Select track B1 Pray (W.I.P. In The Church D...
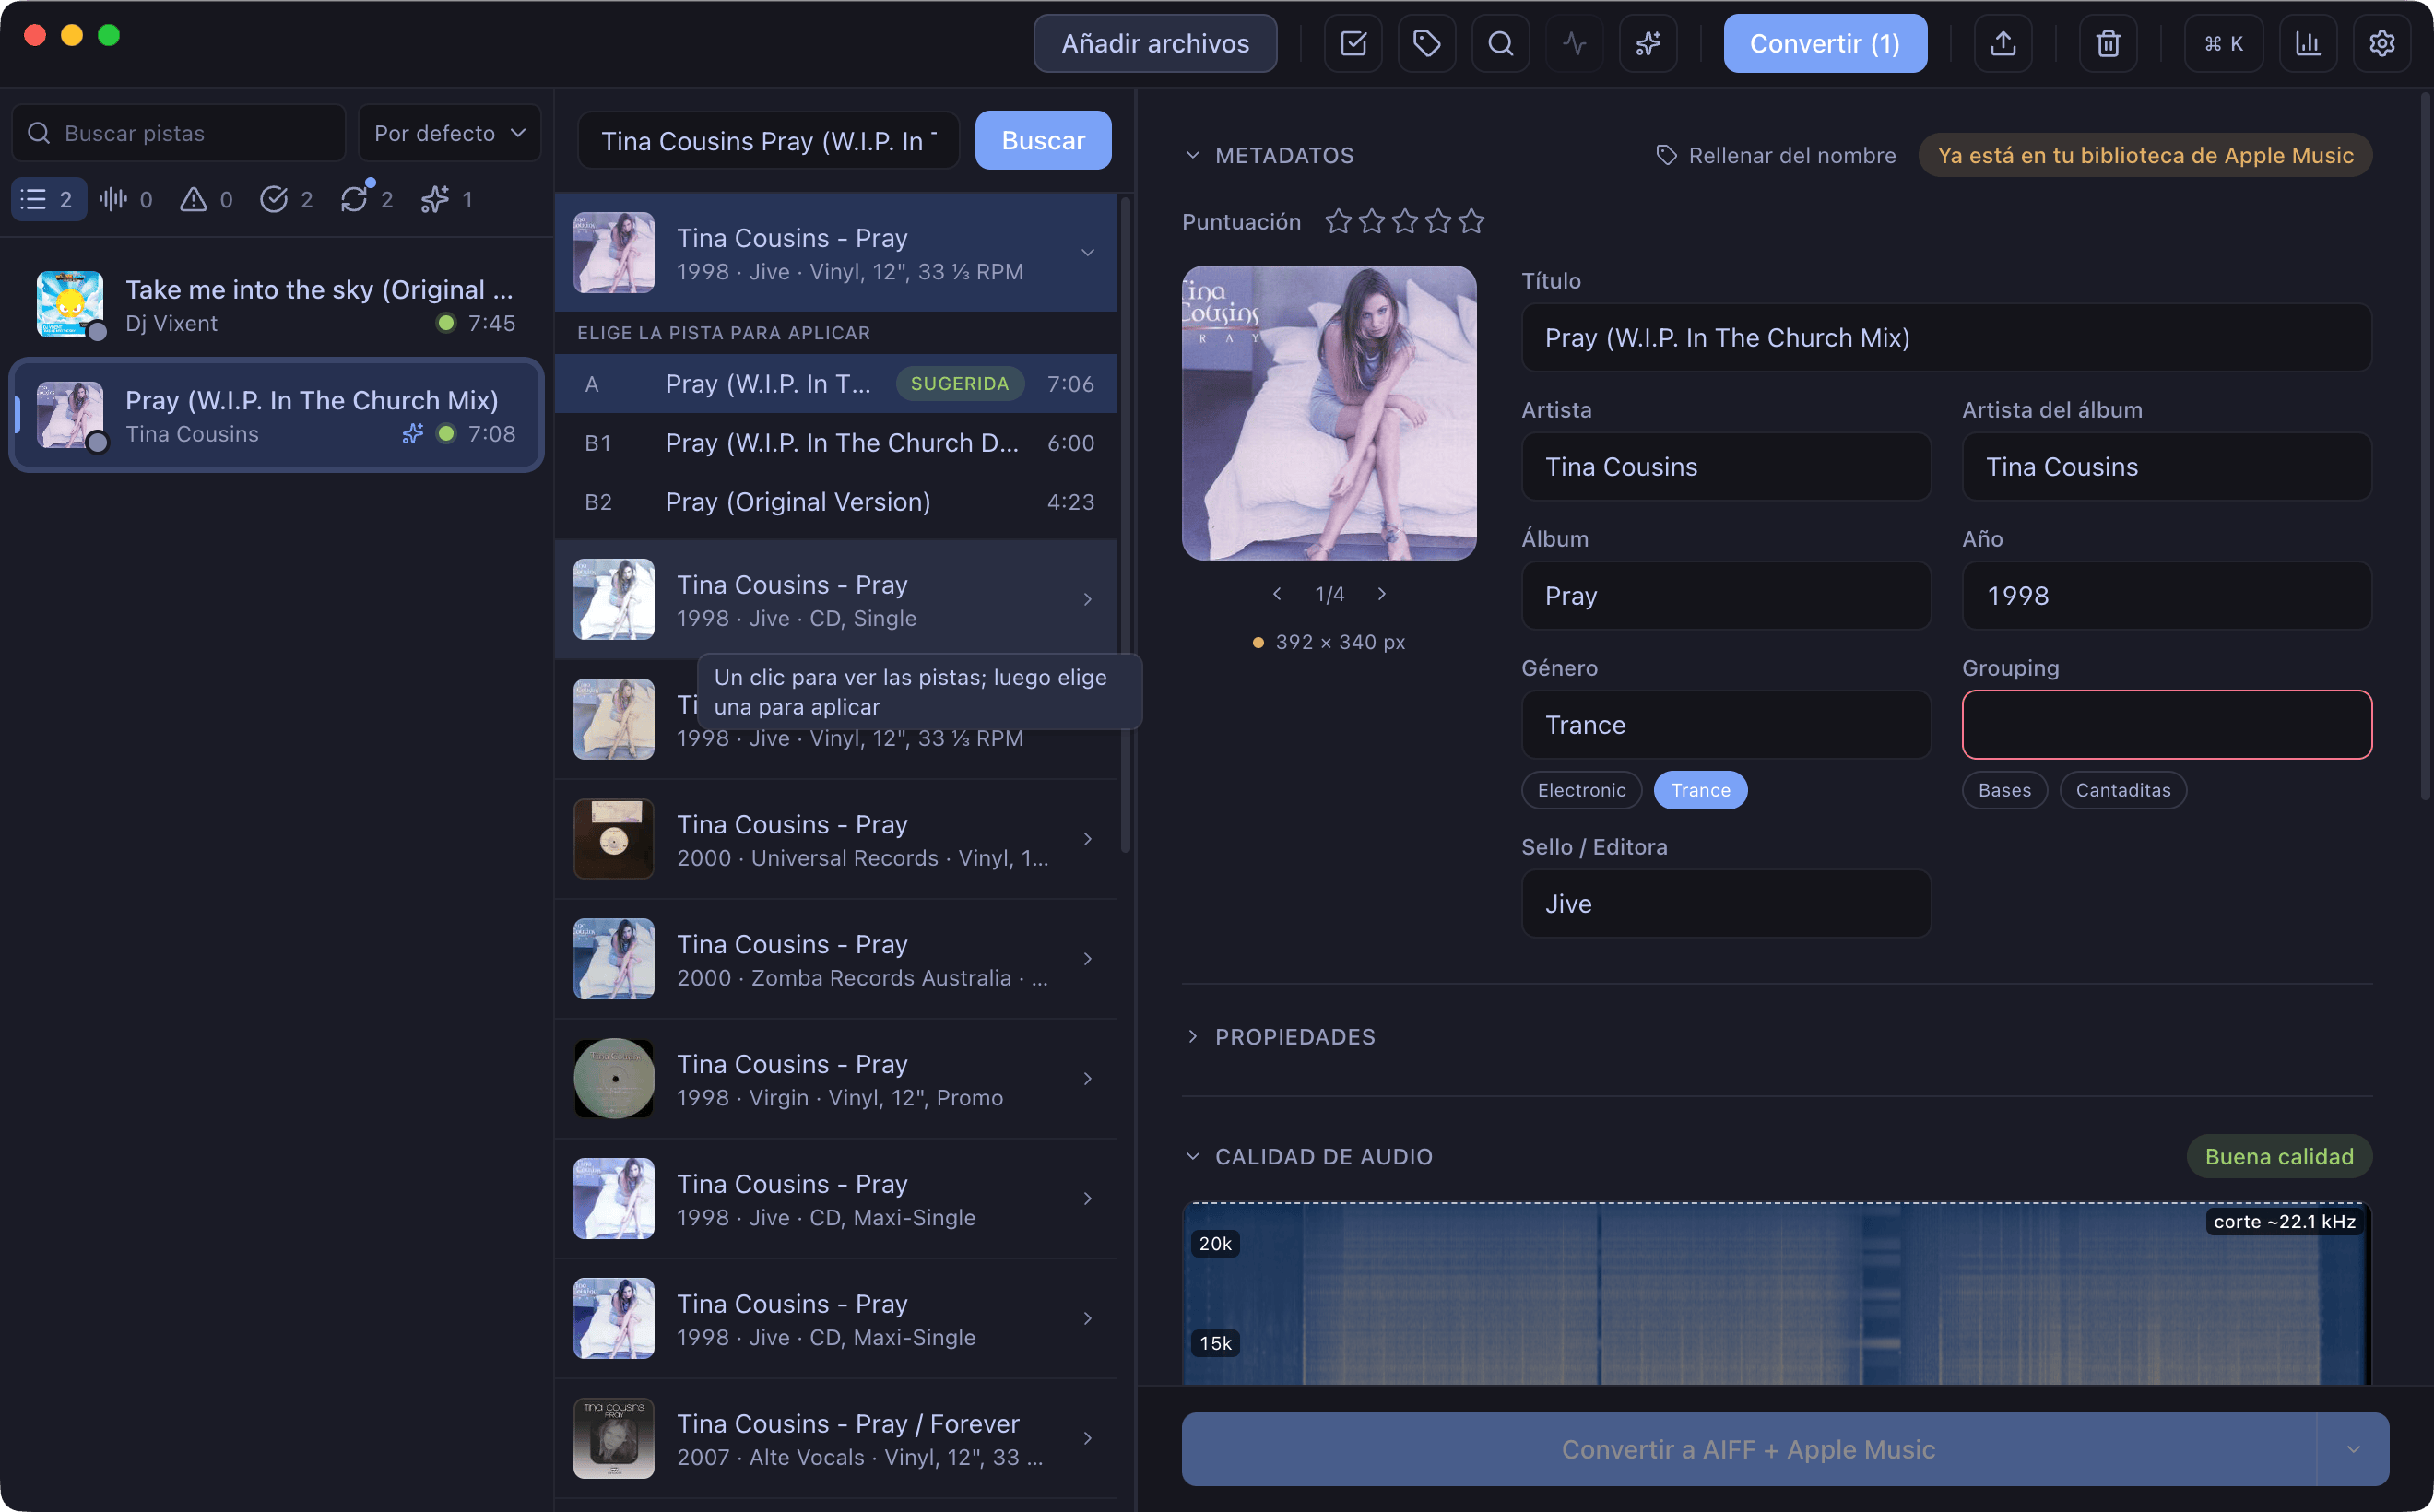 click(836, 443)
